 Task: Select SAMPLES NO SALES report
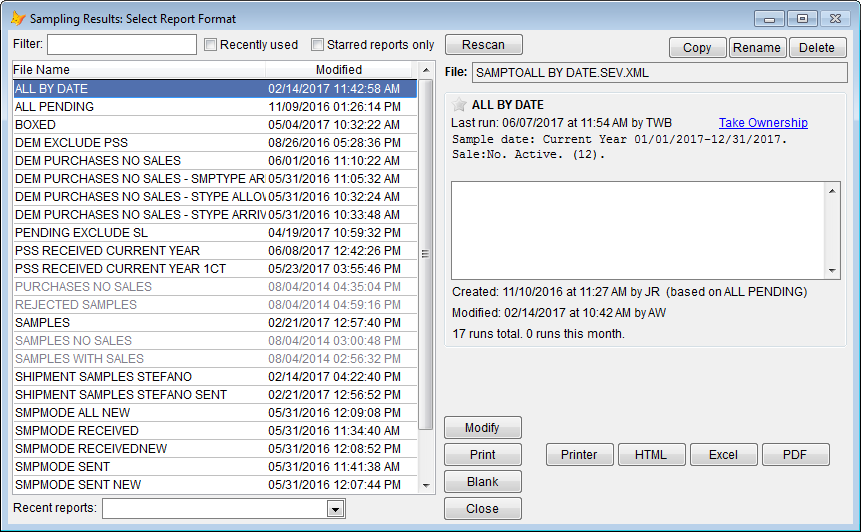pos(215,340)
